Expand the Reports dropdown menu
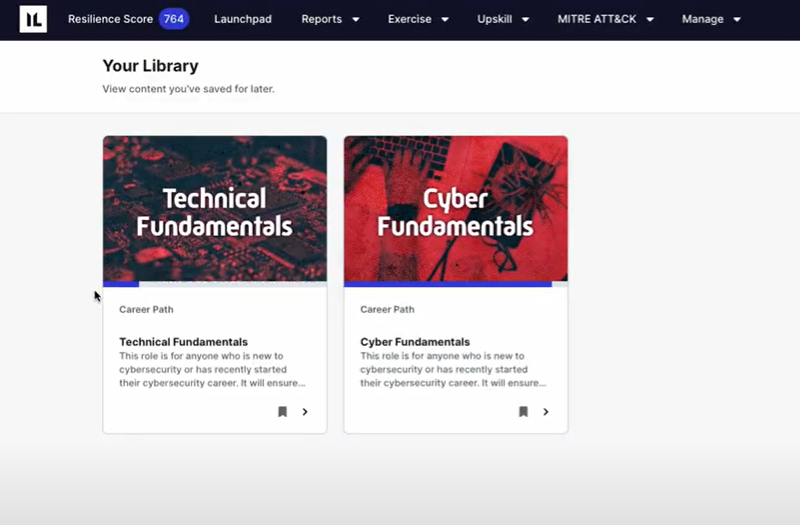The image size is (800, 525). tap(330, 19)
